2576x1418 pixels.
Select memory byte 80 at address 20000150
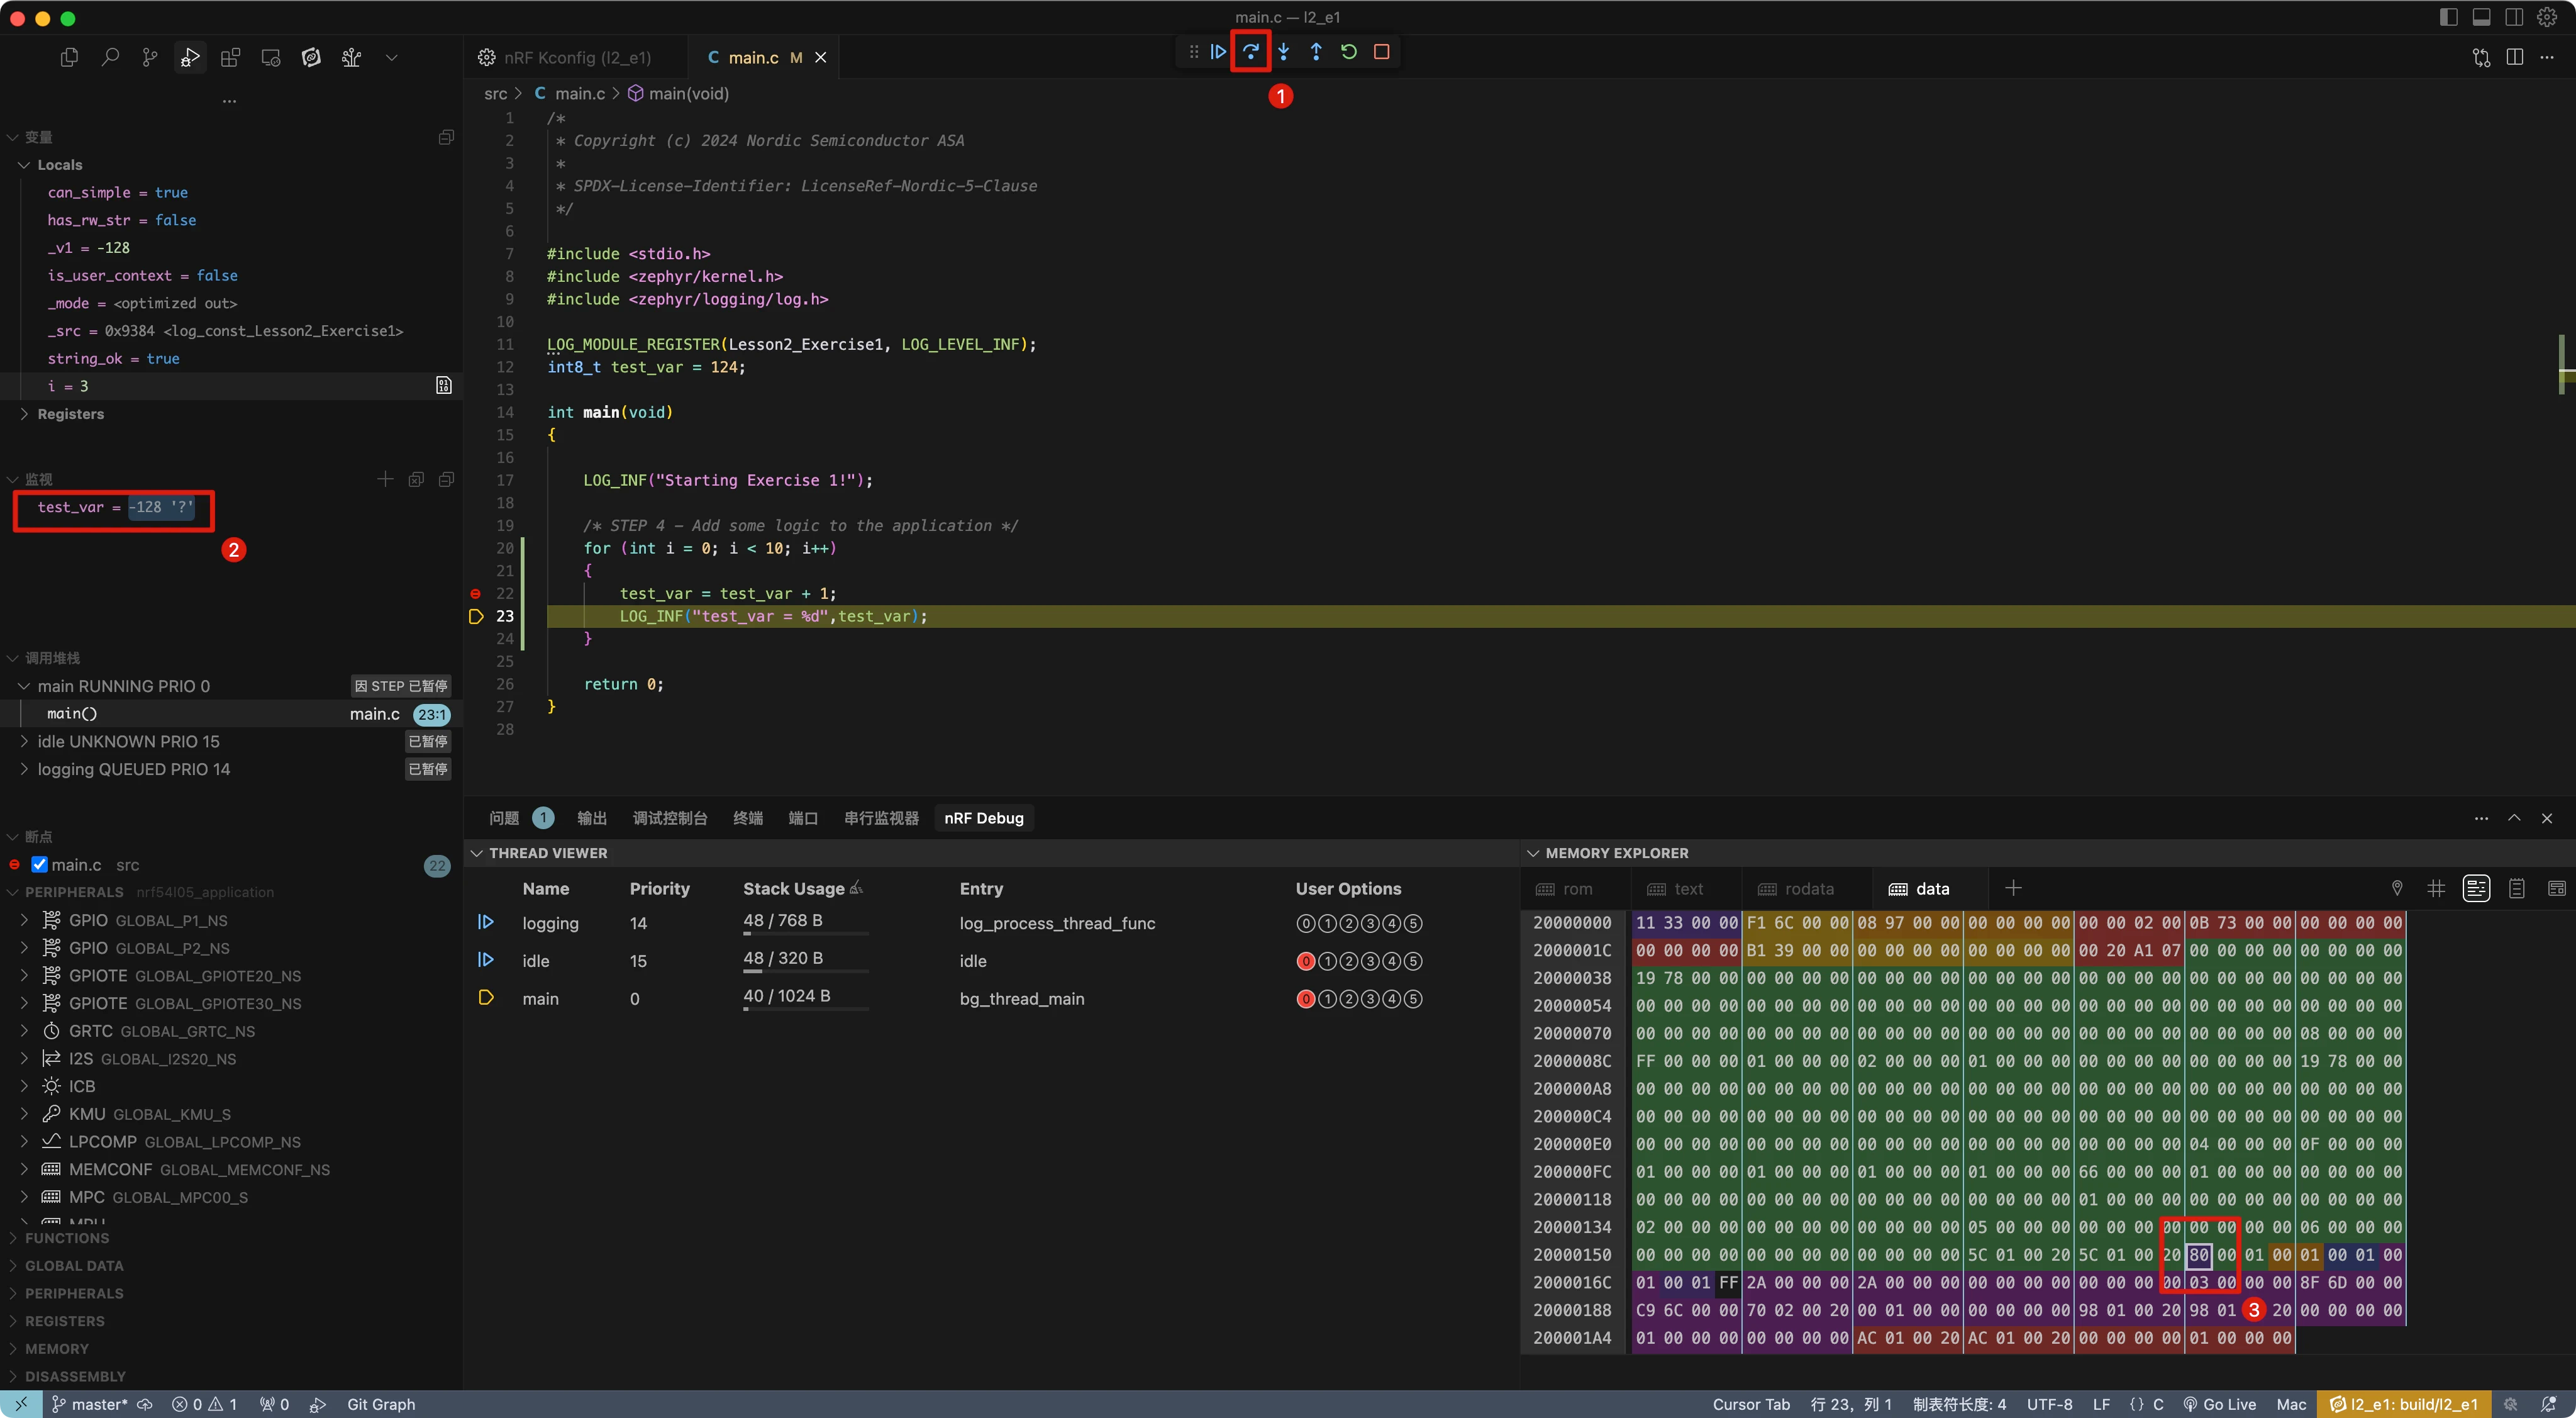tap(2198, 1255)
